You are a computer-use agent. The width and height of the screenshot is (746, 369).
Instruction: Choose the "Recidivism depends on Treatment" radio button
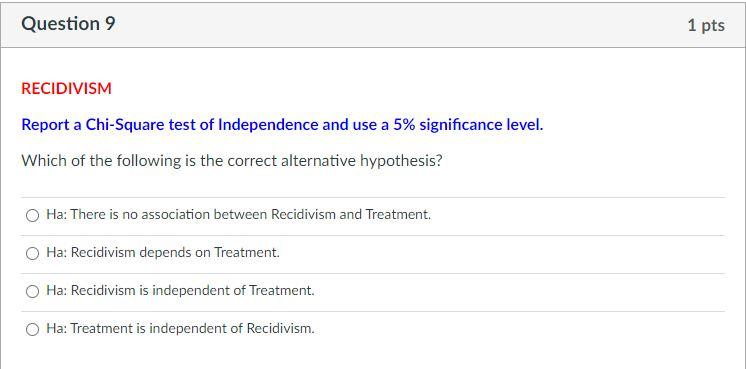32,254
